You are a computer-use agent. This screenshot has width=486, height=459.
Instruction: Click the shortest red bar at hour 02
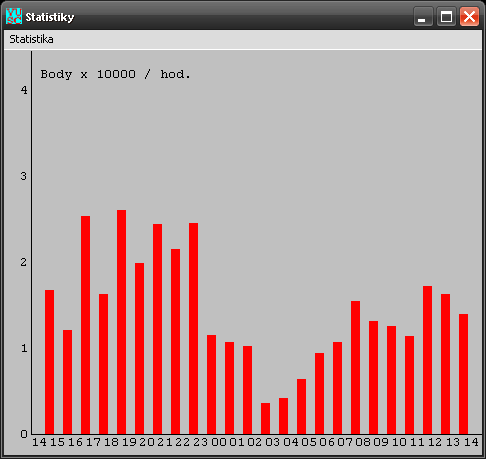tap(265, 418)
